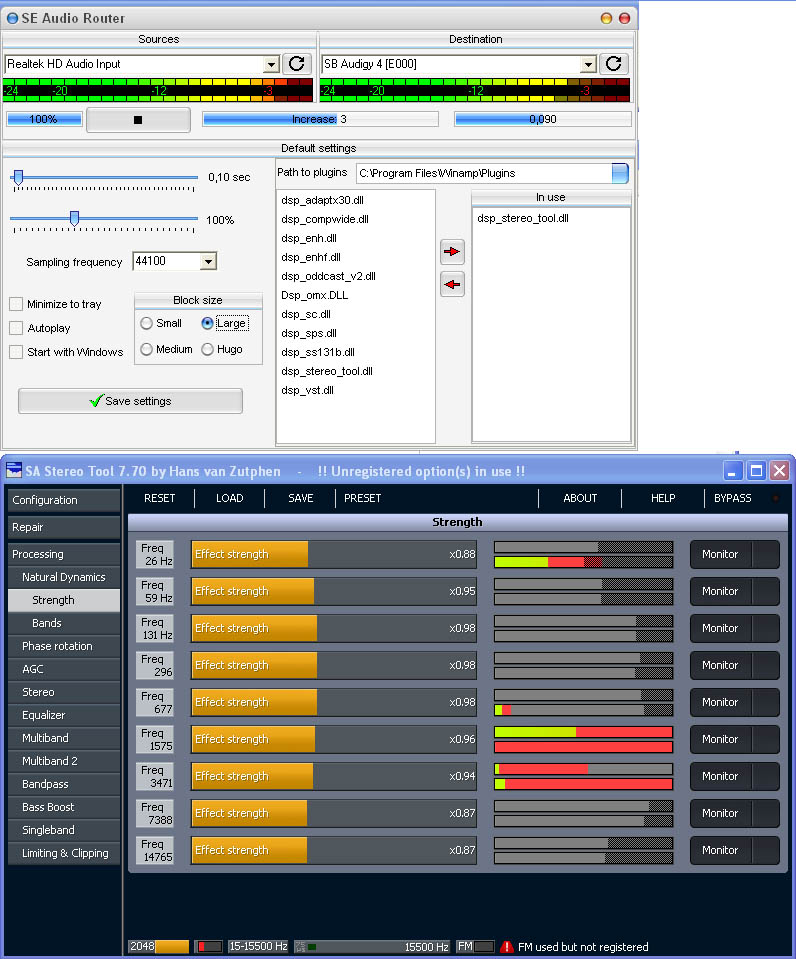Open the Configuration section

tap(64, 500)
